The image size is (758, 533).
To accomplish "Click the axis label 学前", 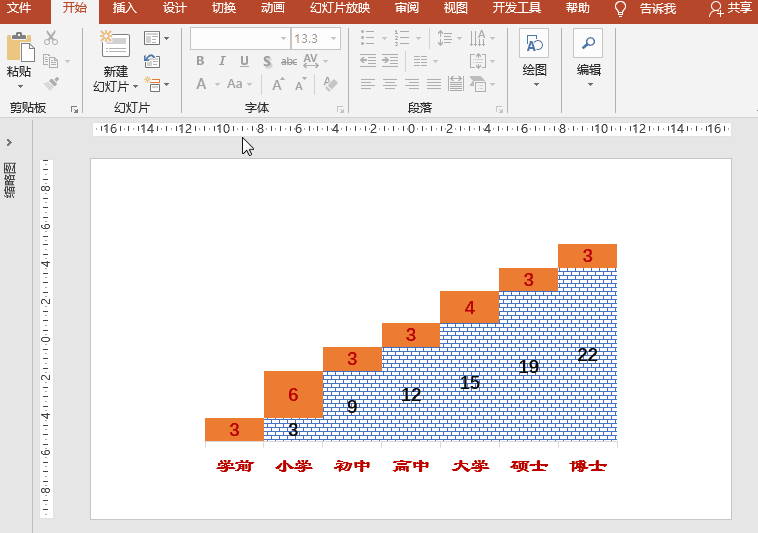I will [x=235, y=466].
